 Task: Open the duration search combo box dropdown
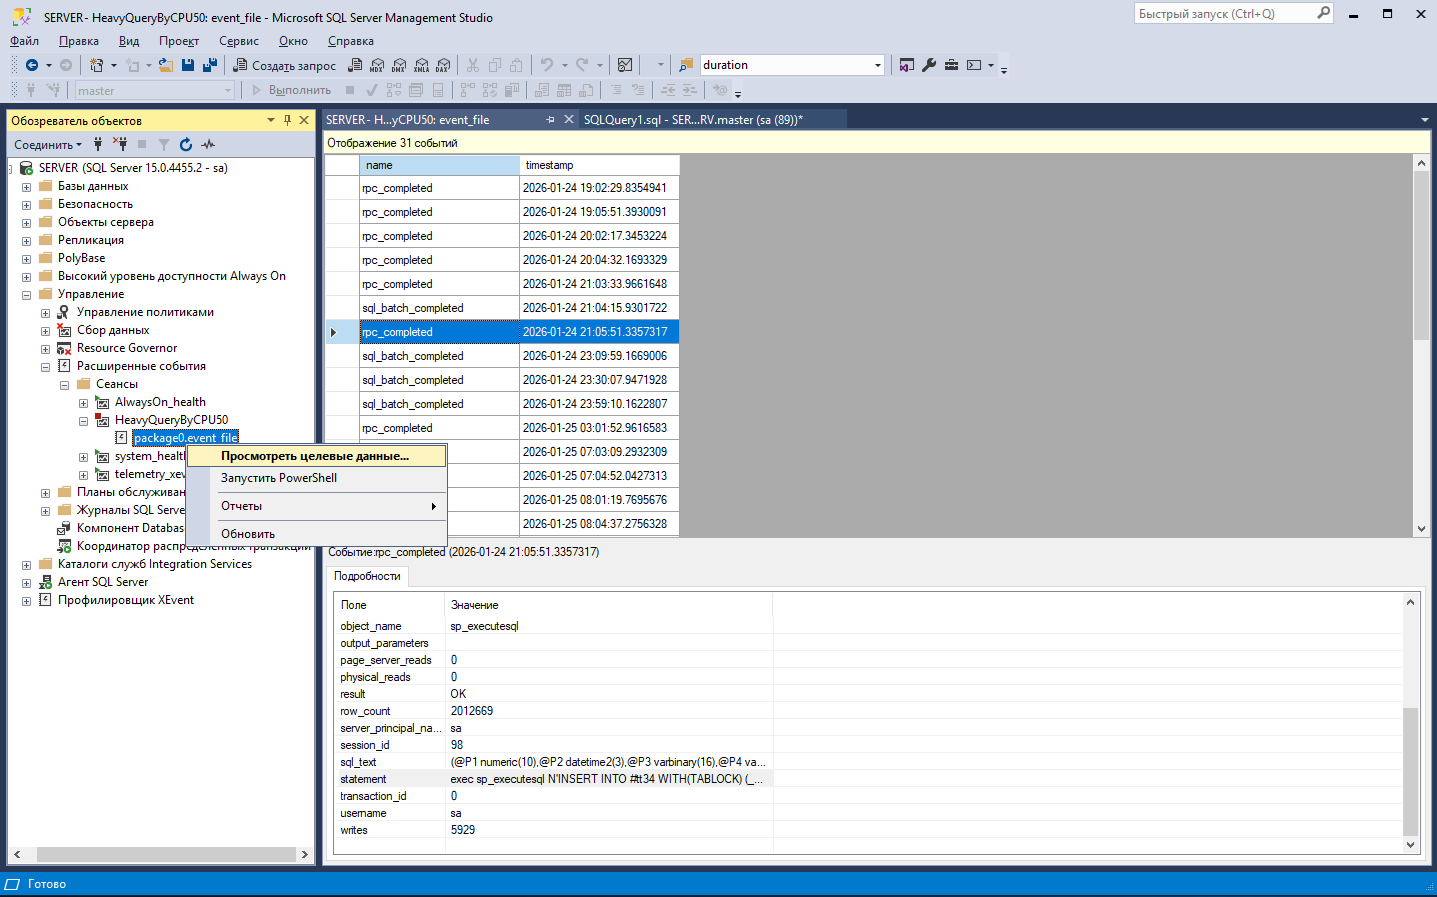[877, 65]
